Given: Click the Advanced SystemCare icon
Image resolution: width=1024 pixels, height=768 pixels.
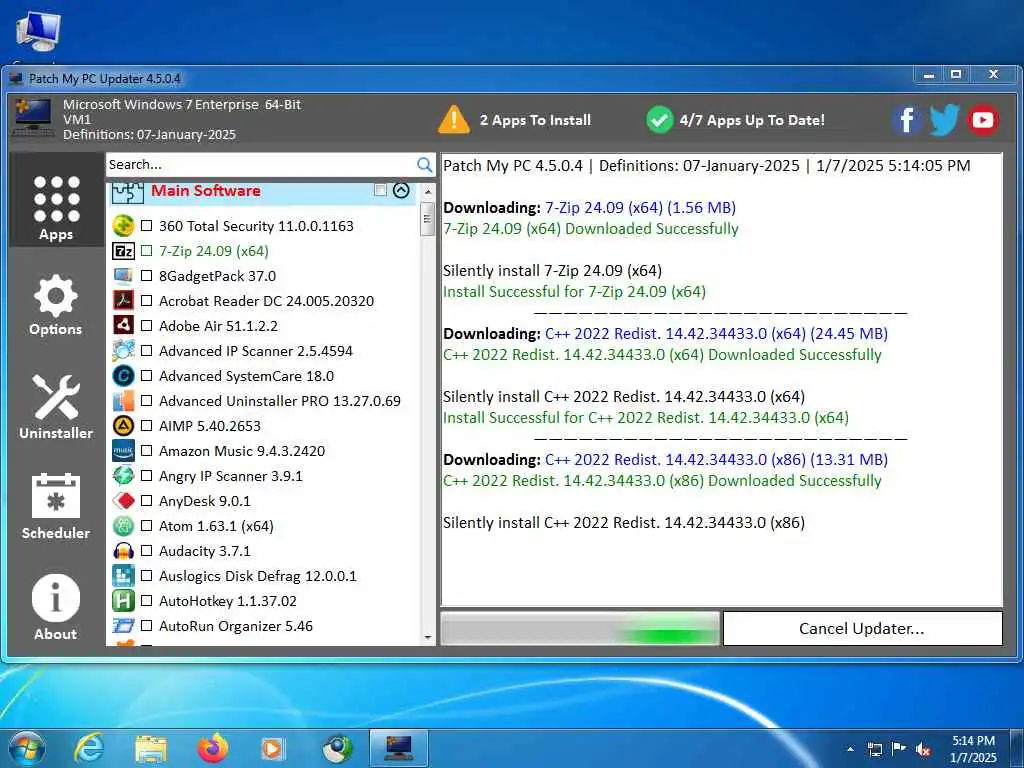Looking at the screenshot, I should click(123, 376).
